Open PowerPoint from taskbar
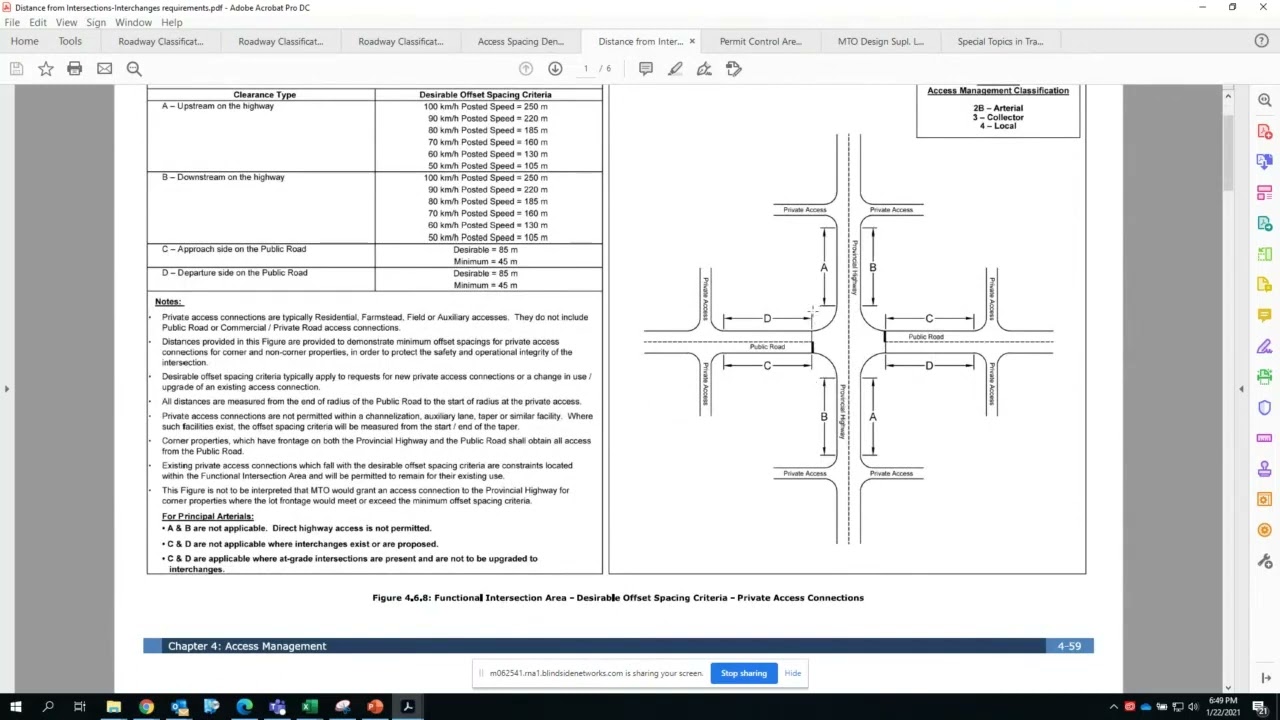 pyautogui.click(x=375, y=707)
